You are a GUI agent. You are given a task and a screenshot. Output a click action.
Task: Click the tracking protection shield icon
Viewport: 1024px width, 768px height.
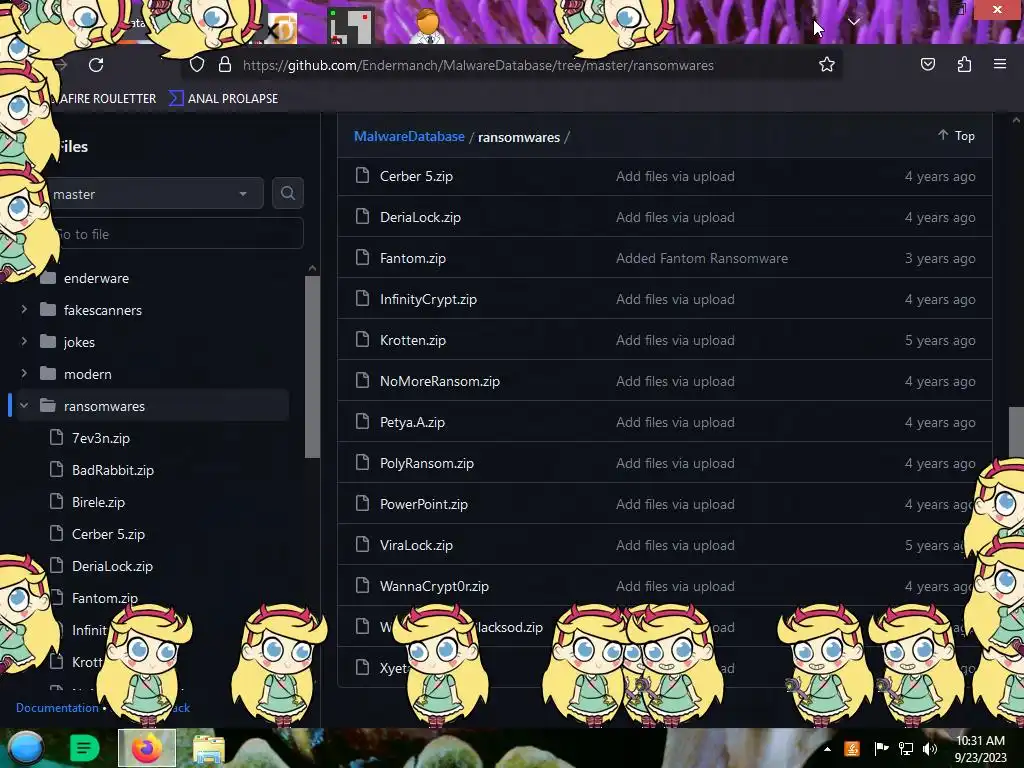(197, 64)
